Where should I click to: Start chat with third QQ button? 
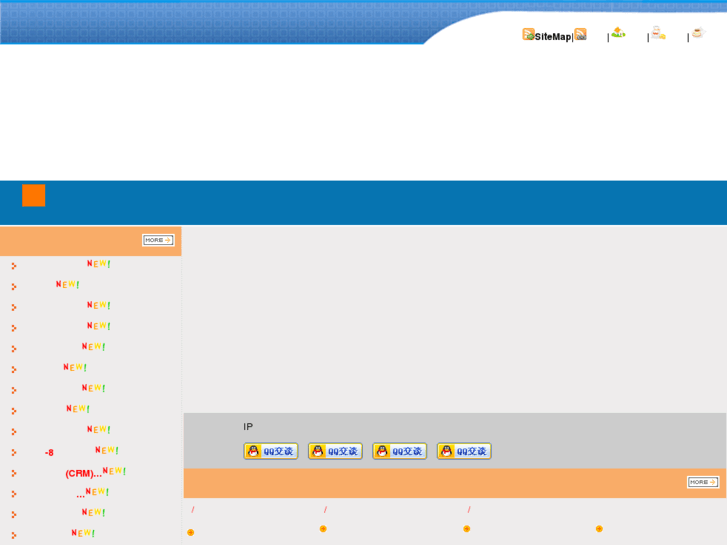click(400, 451)
